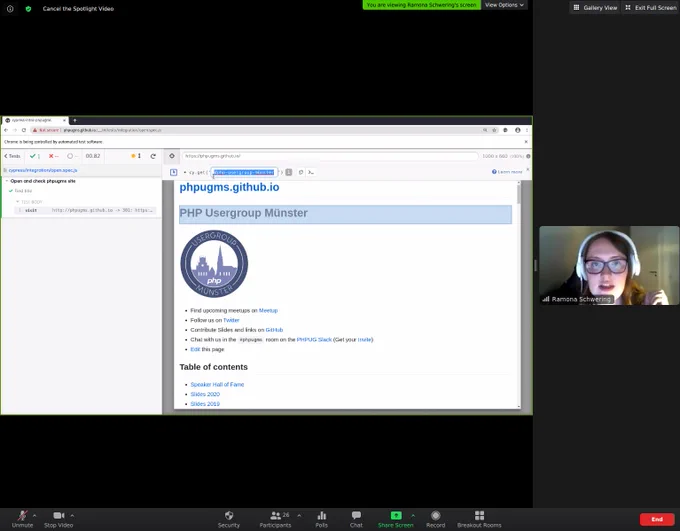Click PHP Usergroup Münster logo image
Screen dimensions: 680x531
[214, 264]
